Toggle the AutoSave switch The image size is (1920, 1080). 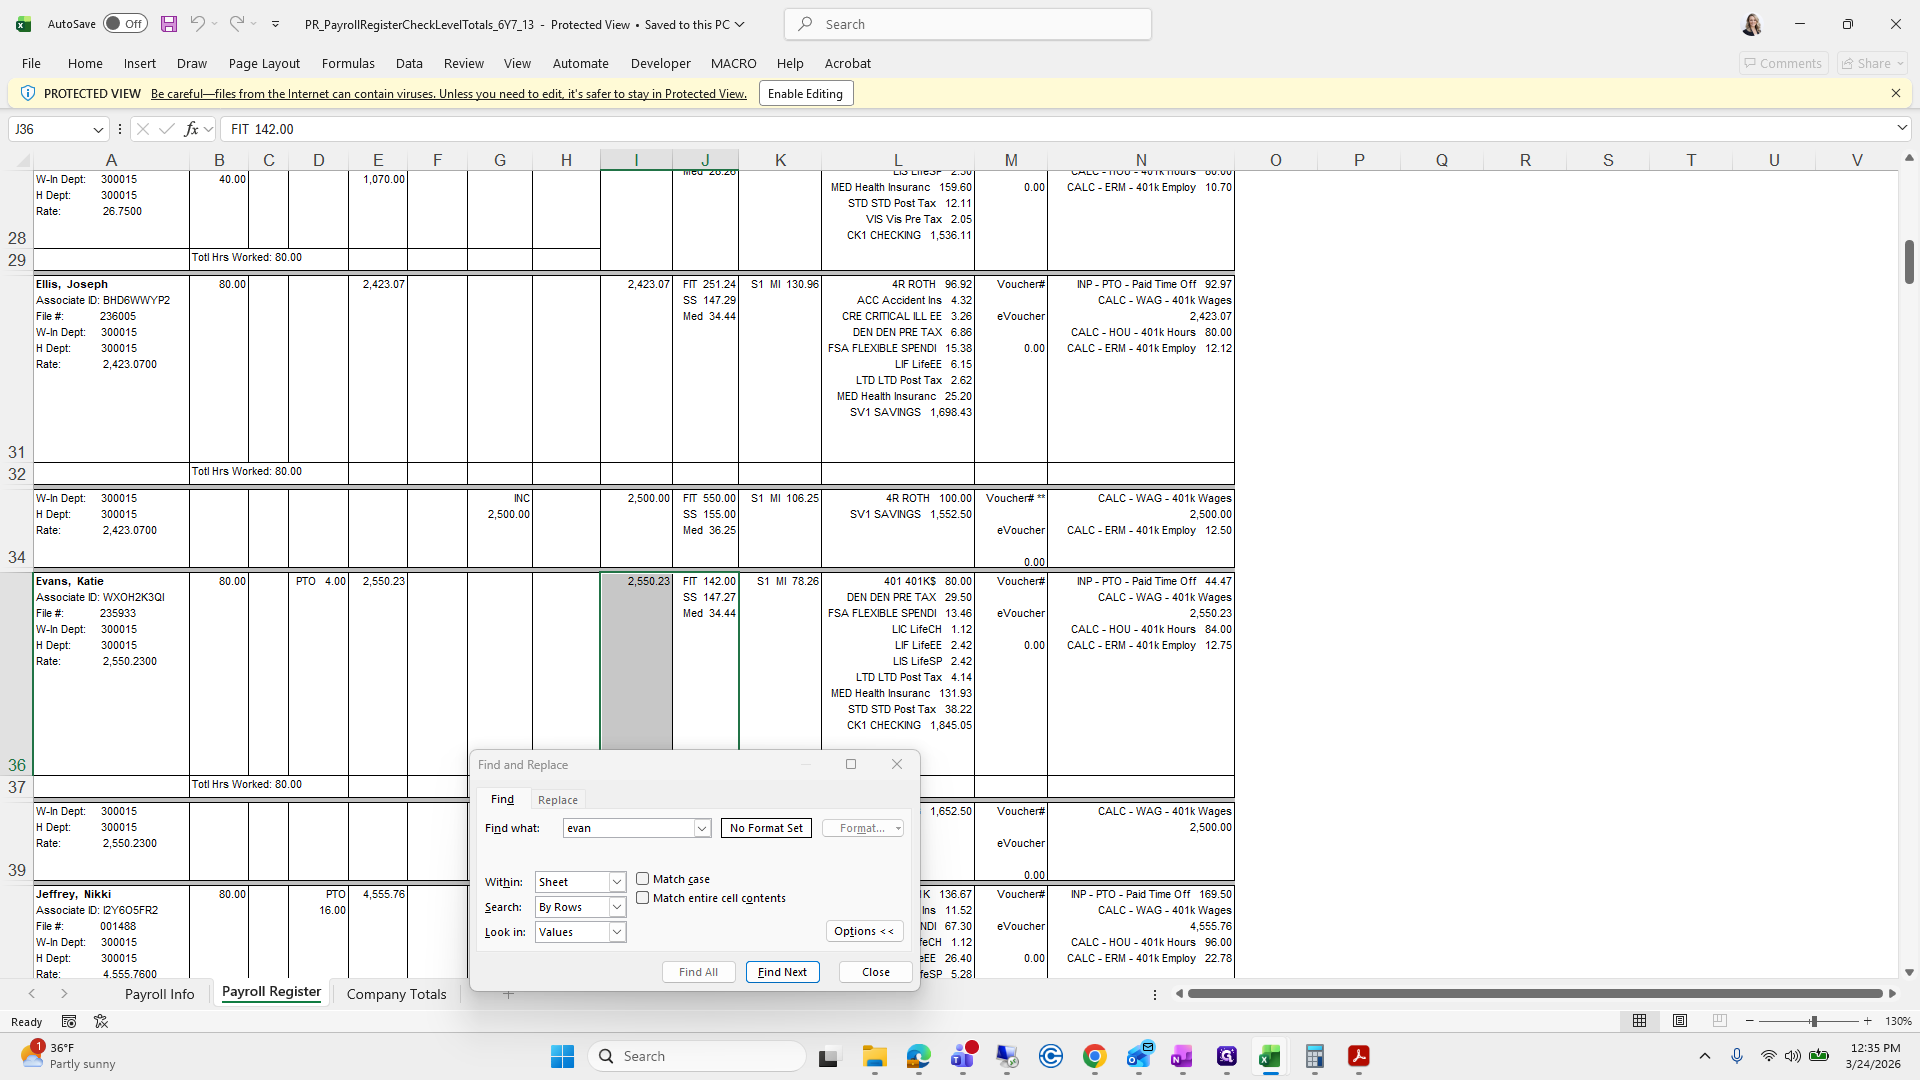pos(125,24)
